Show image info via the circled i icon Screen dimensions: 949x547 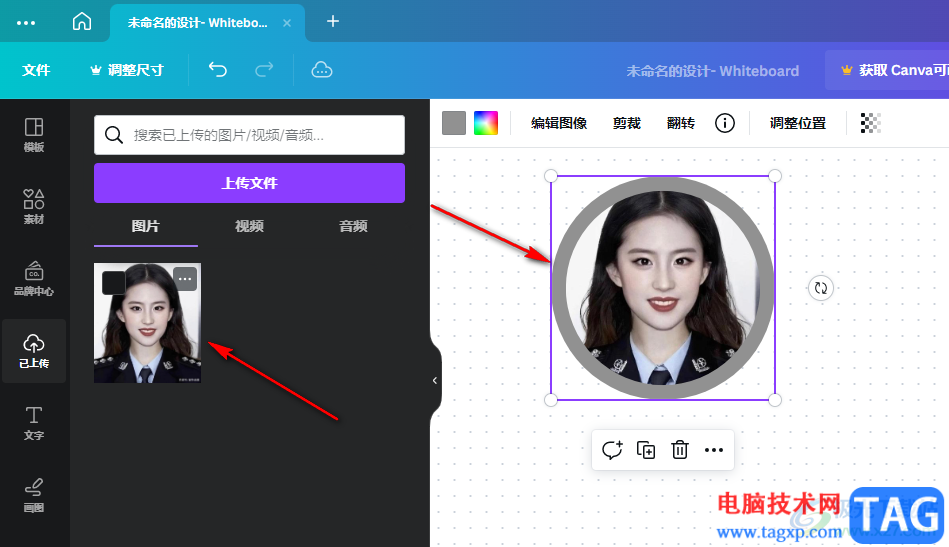(x=724, y=123)
